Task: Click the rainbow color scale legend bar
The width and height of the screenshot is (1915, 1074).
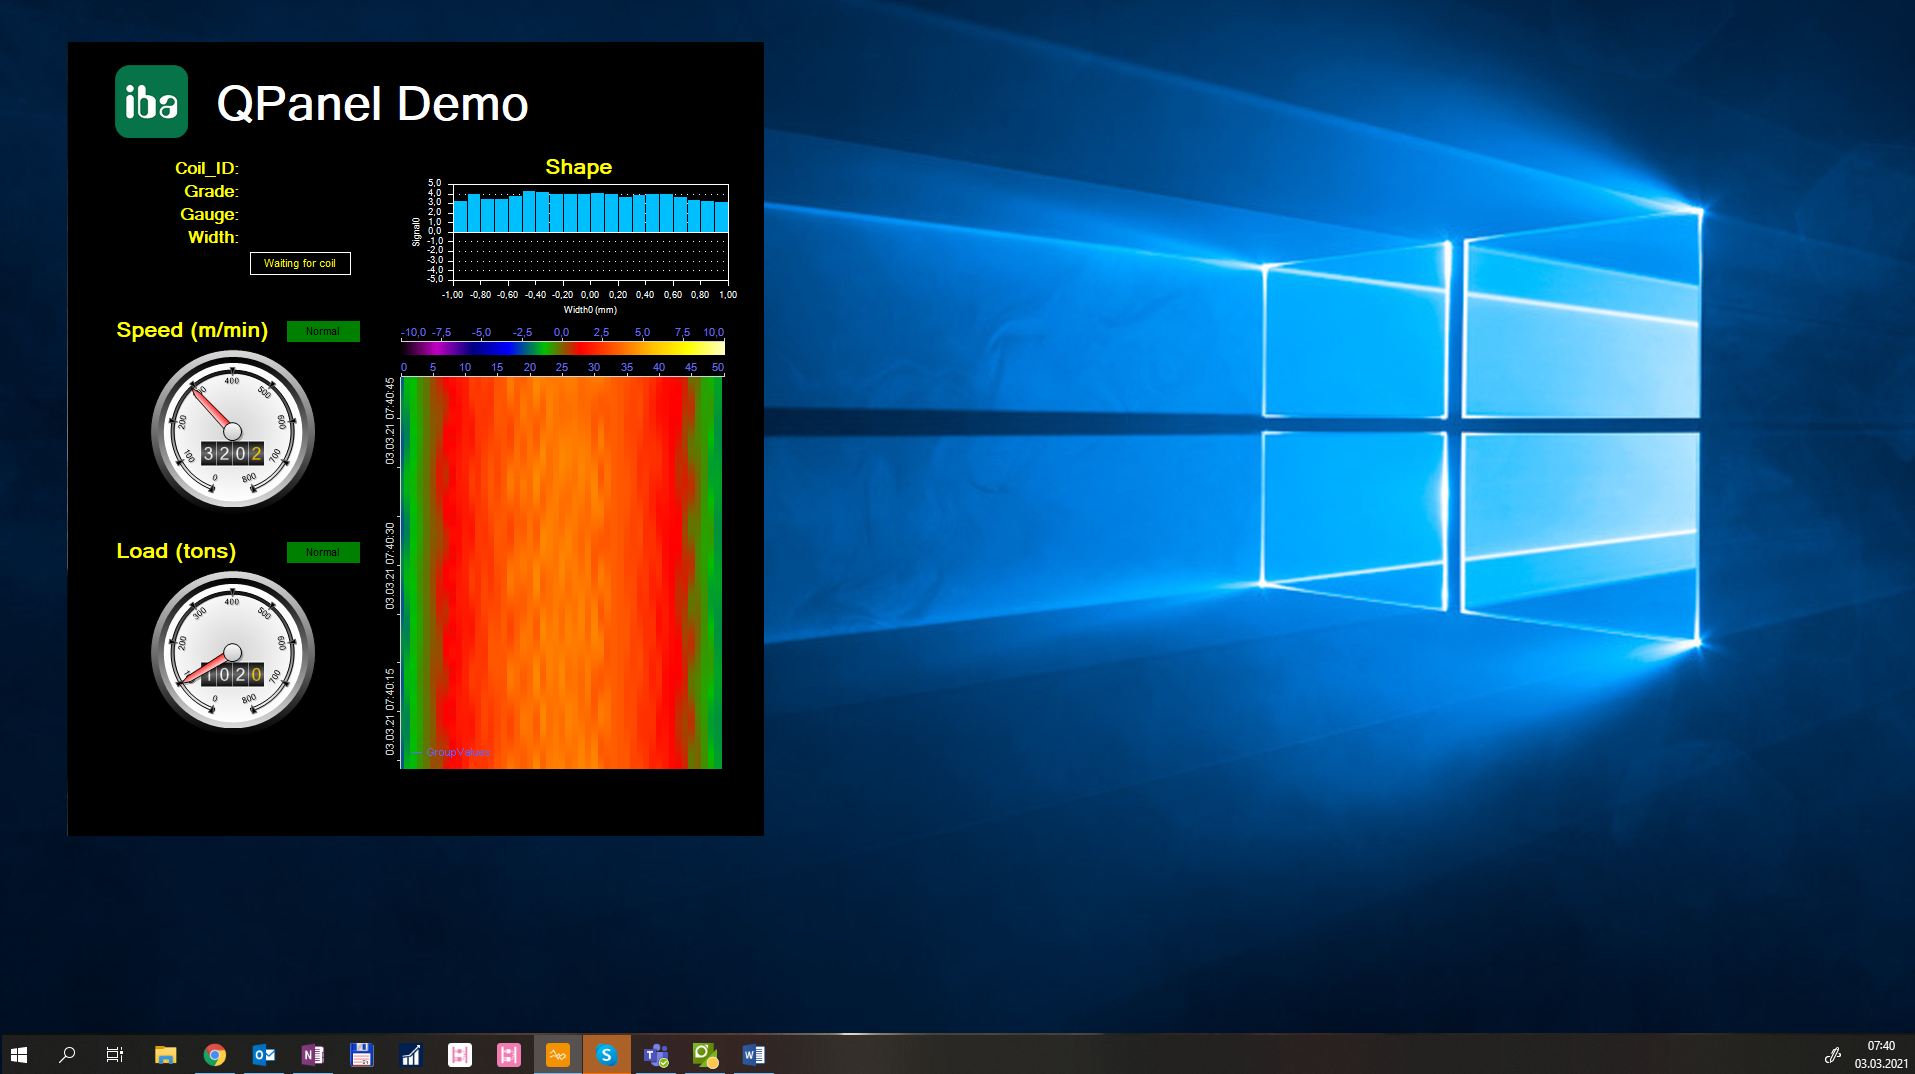Action: (x=563, y=348)
